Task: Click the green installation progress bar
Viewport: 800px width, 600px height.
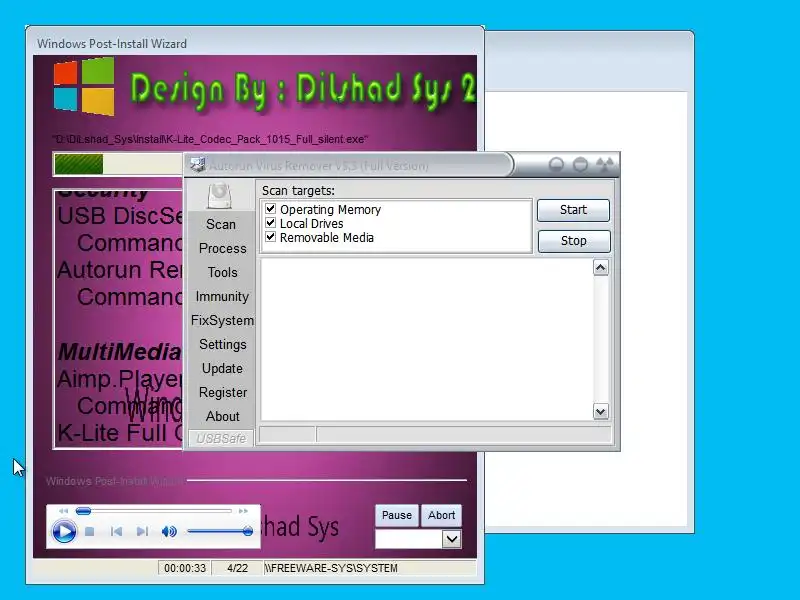Action: point(79,164)
